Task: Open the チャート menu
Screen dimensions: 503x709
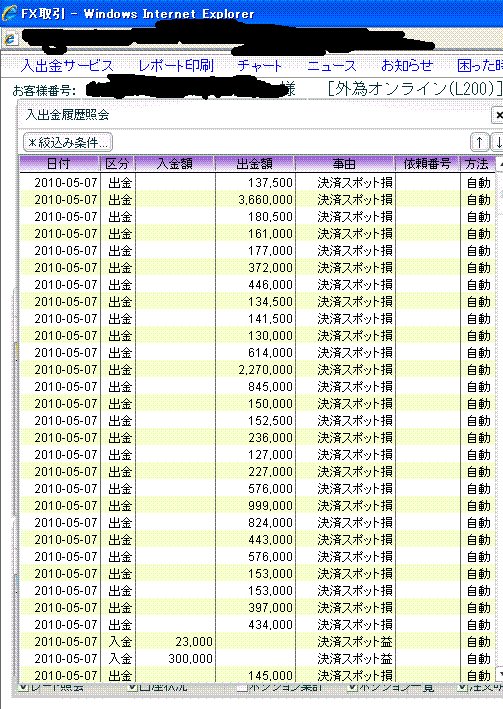Action: pos(260,66)
